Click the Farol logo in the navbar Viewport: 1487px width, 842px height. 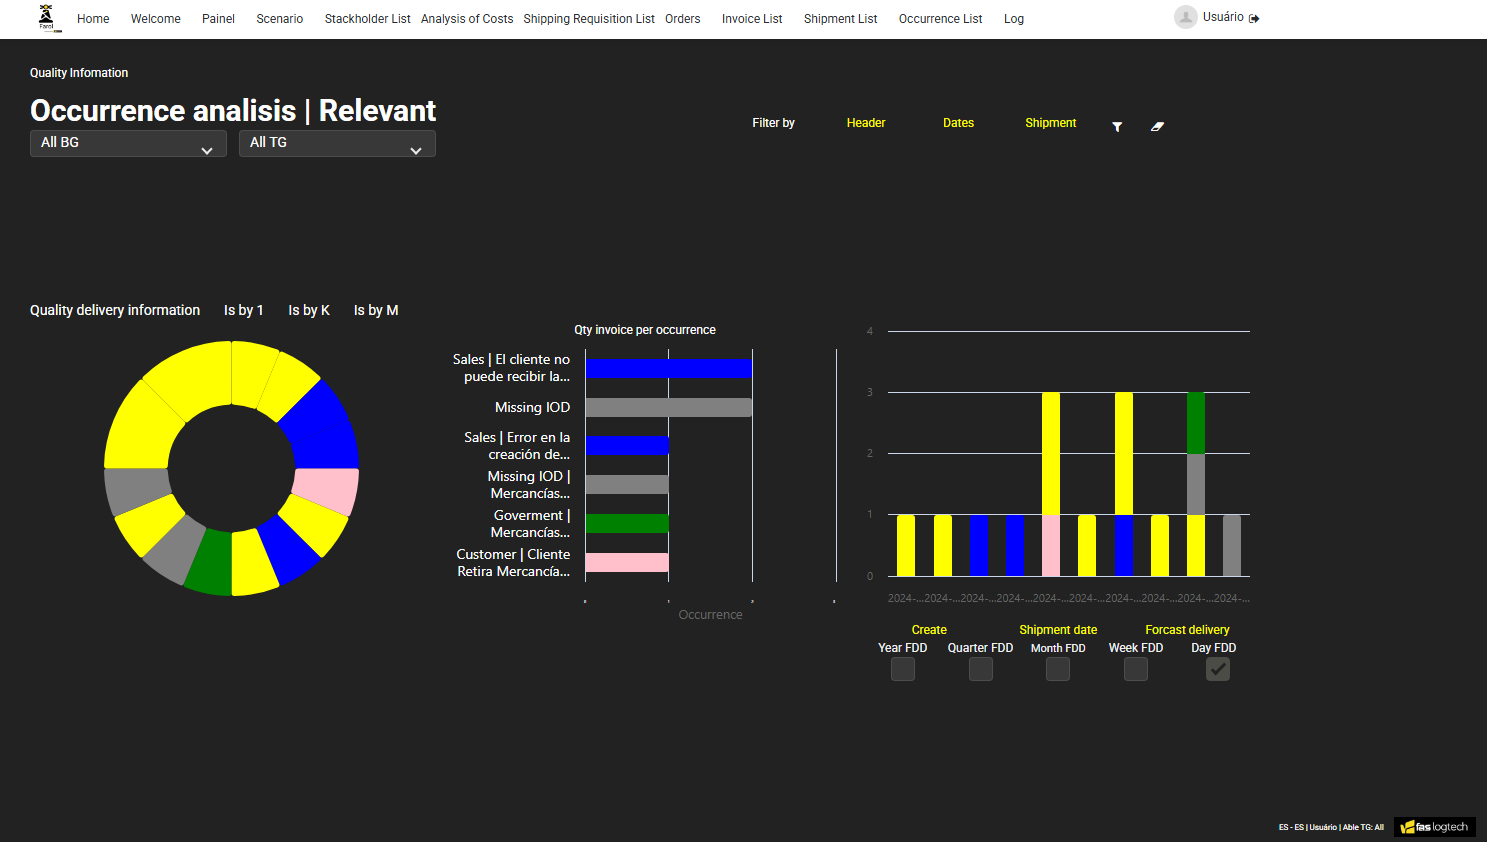47,18
